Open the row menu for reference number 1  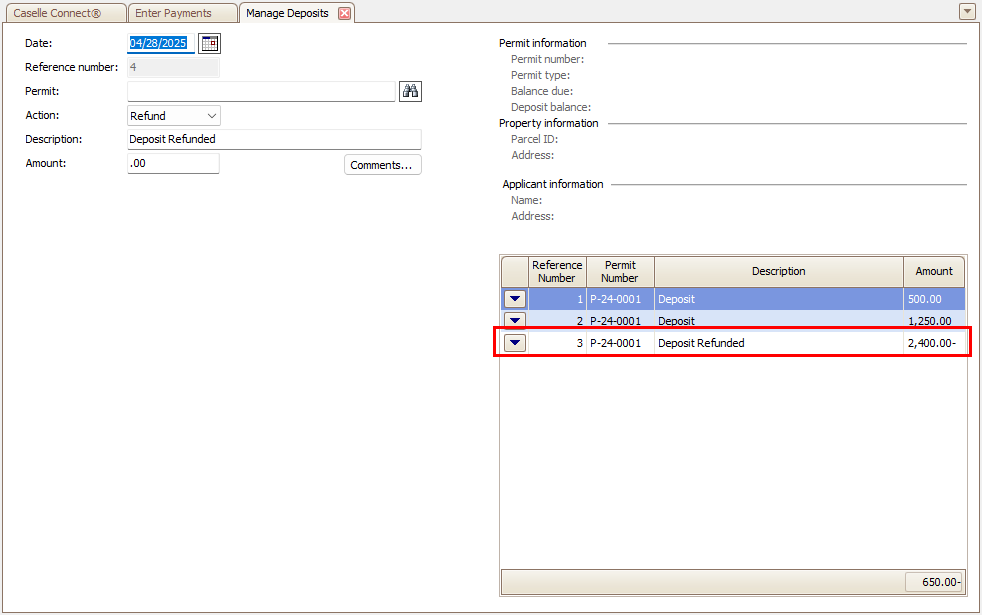515,299
